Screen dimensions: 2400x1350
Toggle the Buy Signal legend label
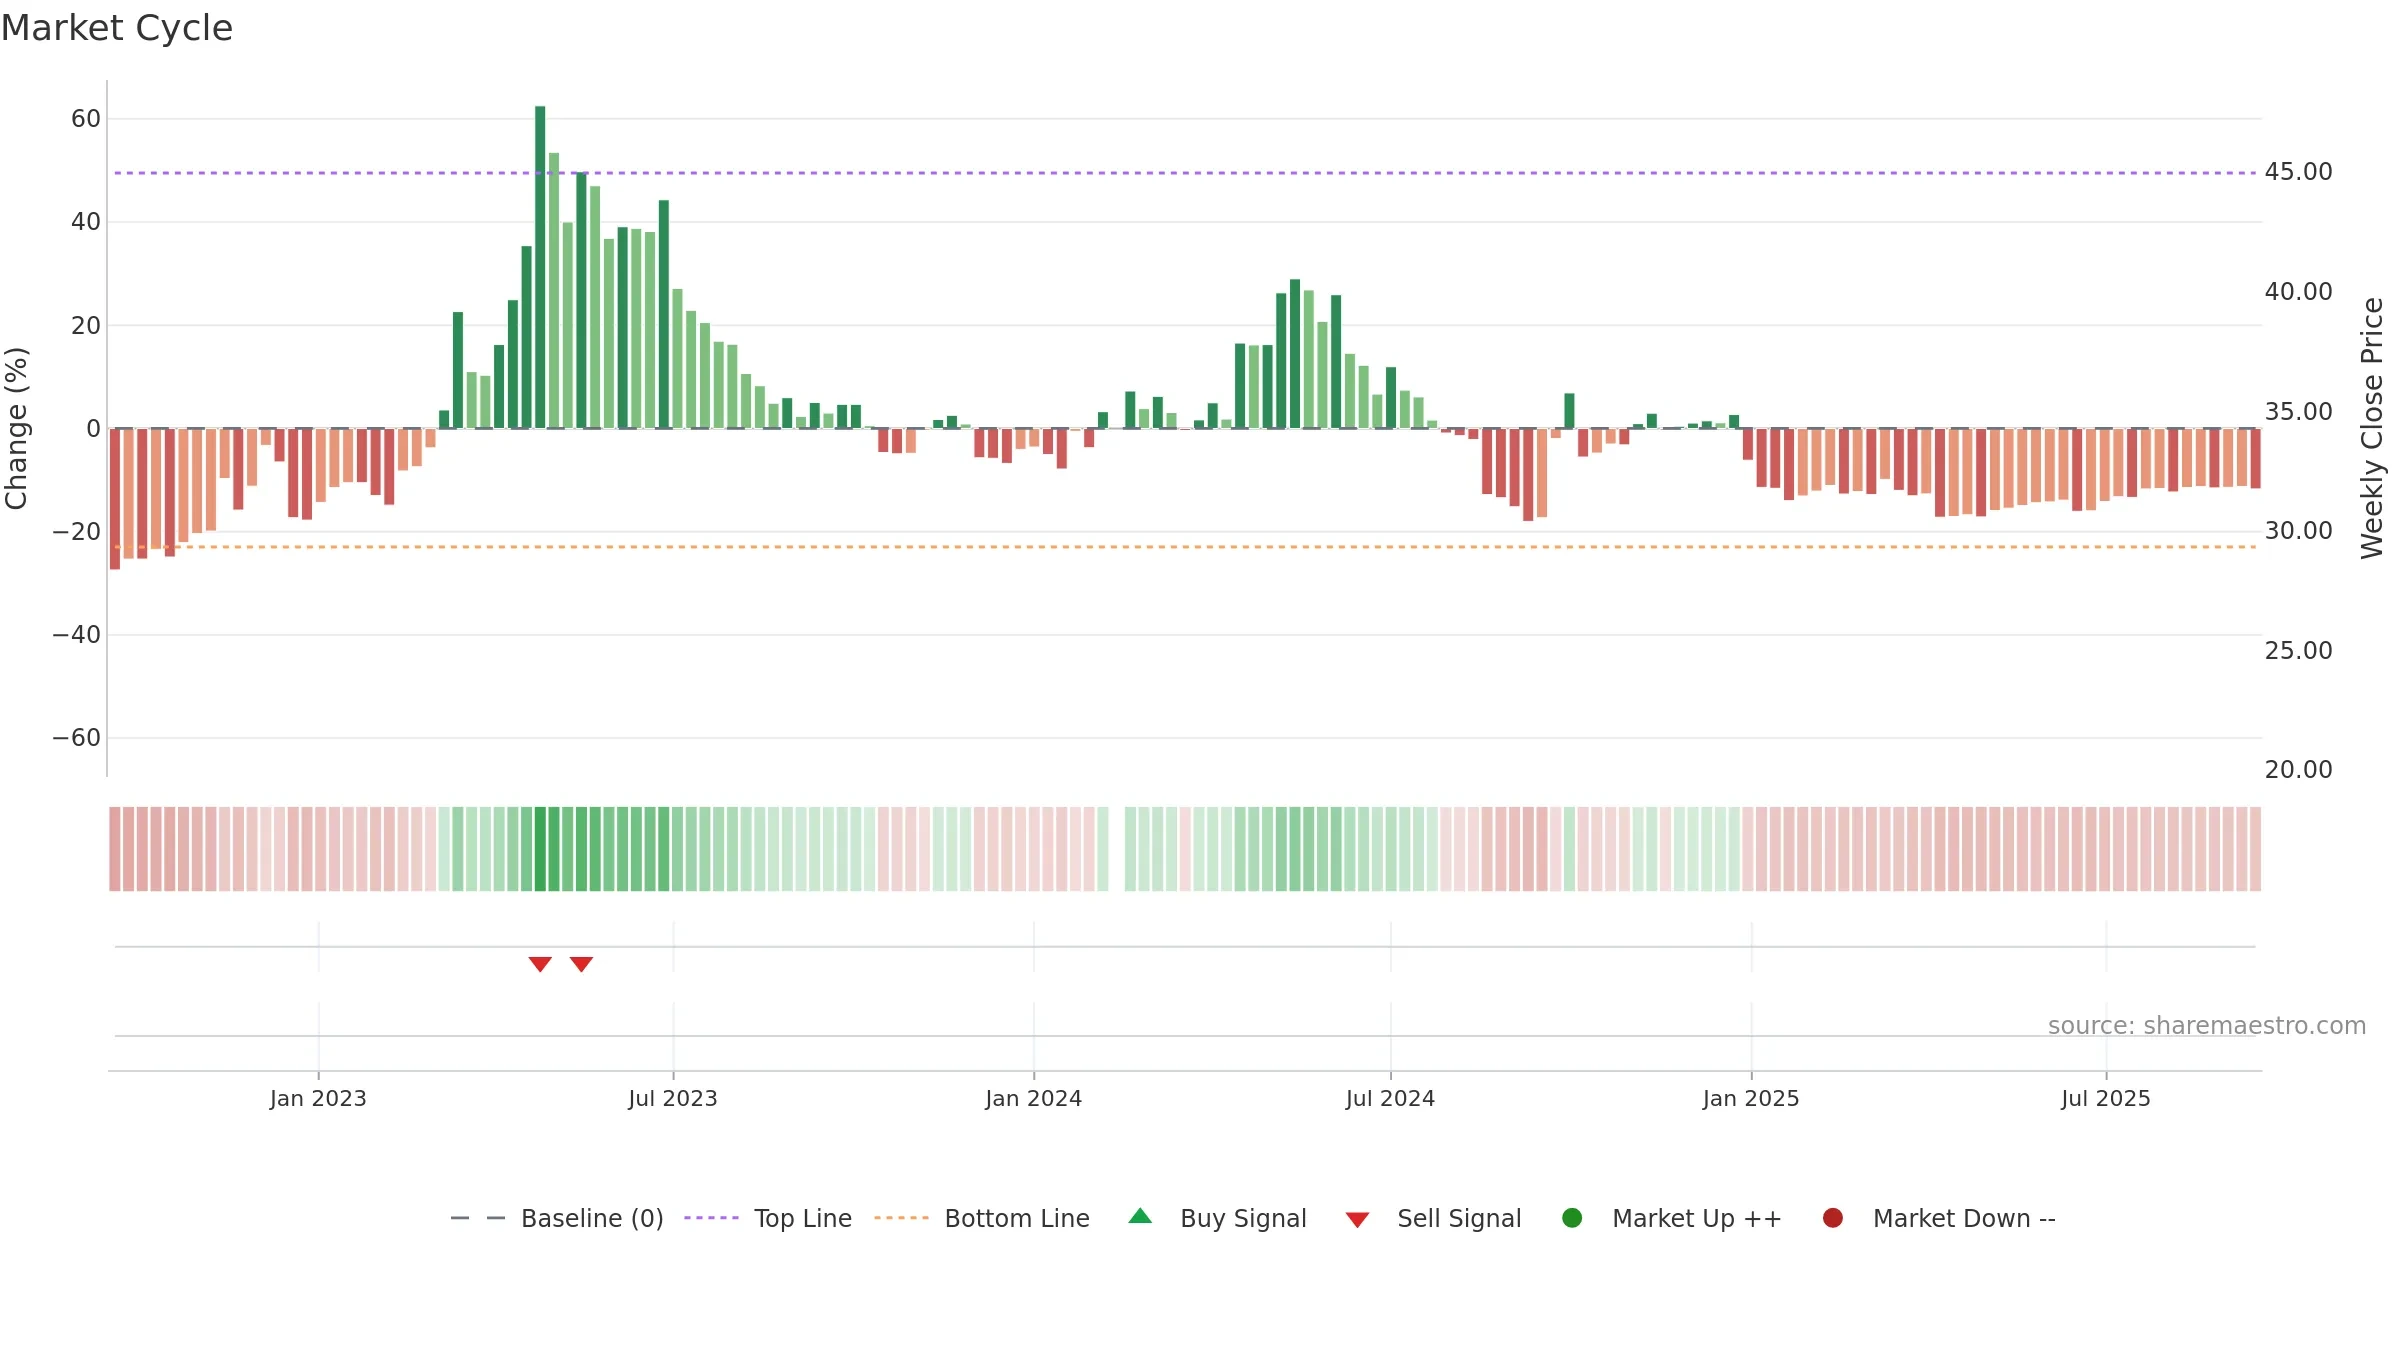[x=1243, y=1218]
